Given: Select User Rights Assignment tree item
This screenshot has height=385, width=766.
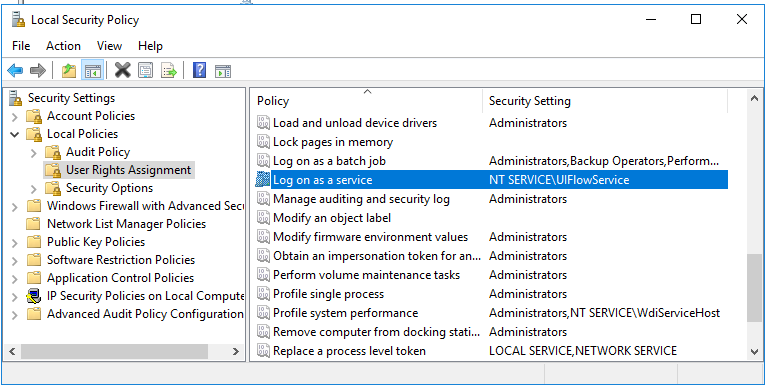Looking at the screenshot, I should (129, 170).
